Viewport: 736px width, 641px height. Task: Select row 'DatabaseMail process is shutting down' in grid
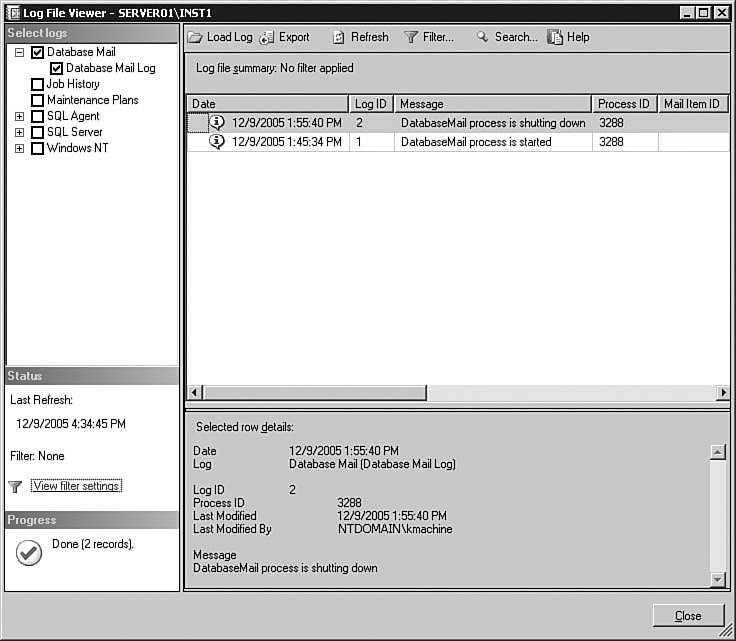(x=458, y=123)
